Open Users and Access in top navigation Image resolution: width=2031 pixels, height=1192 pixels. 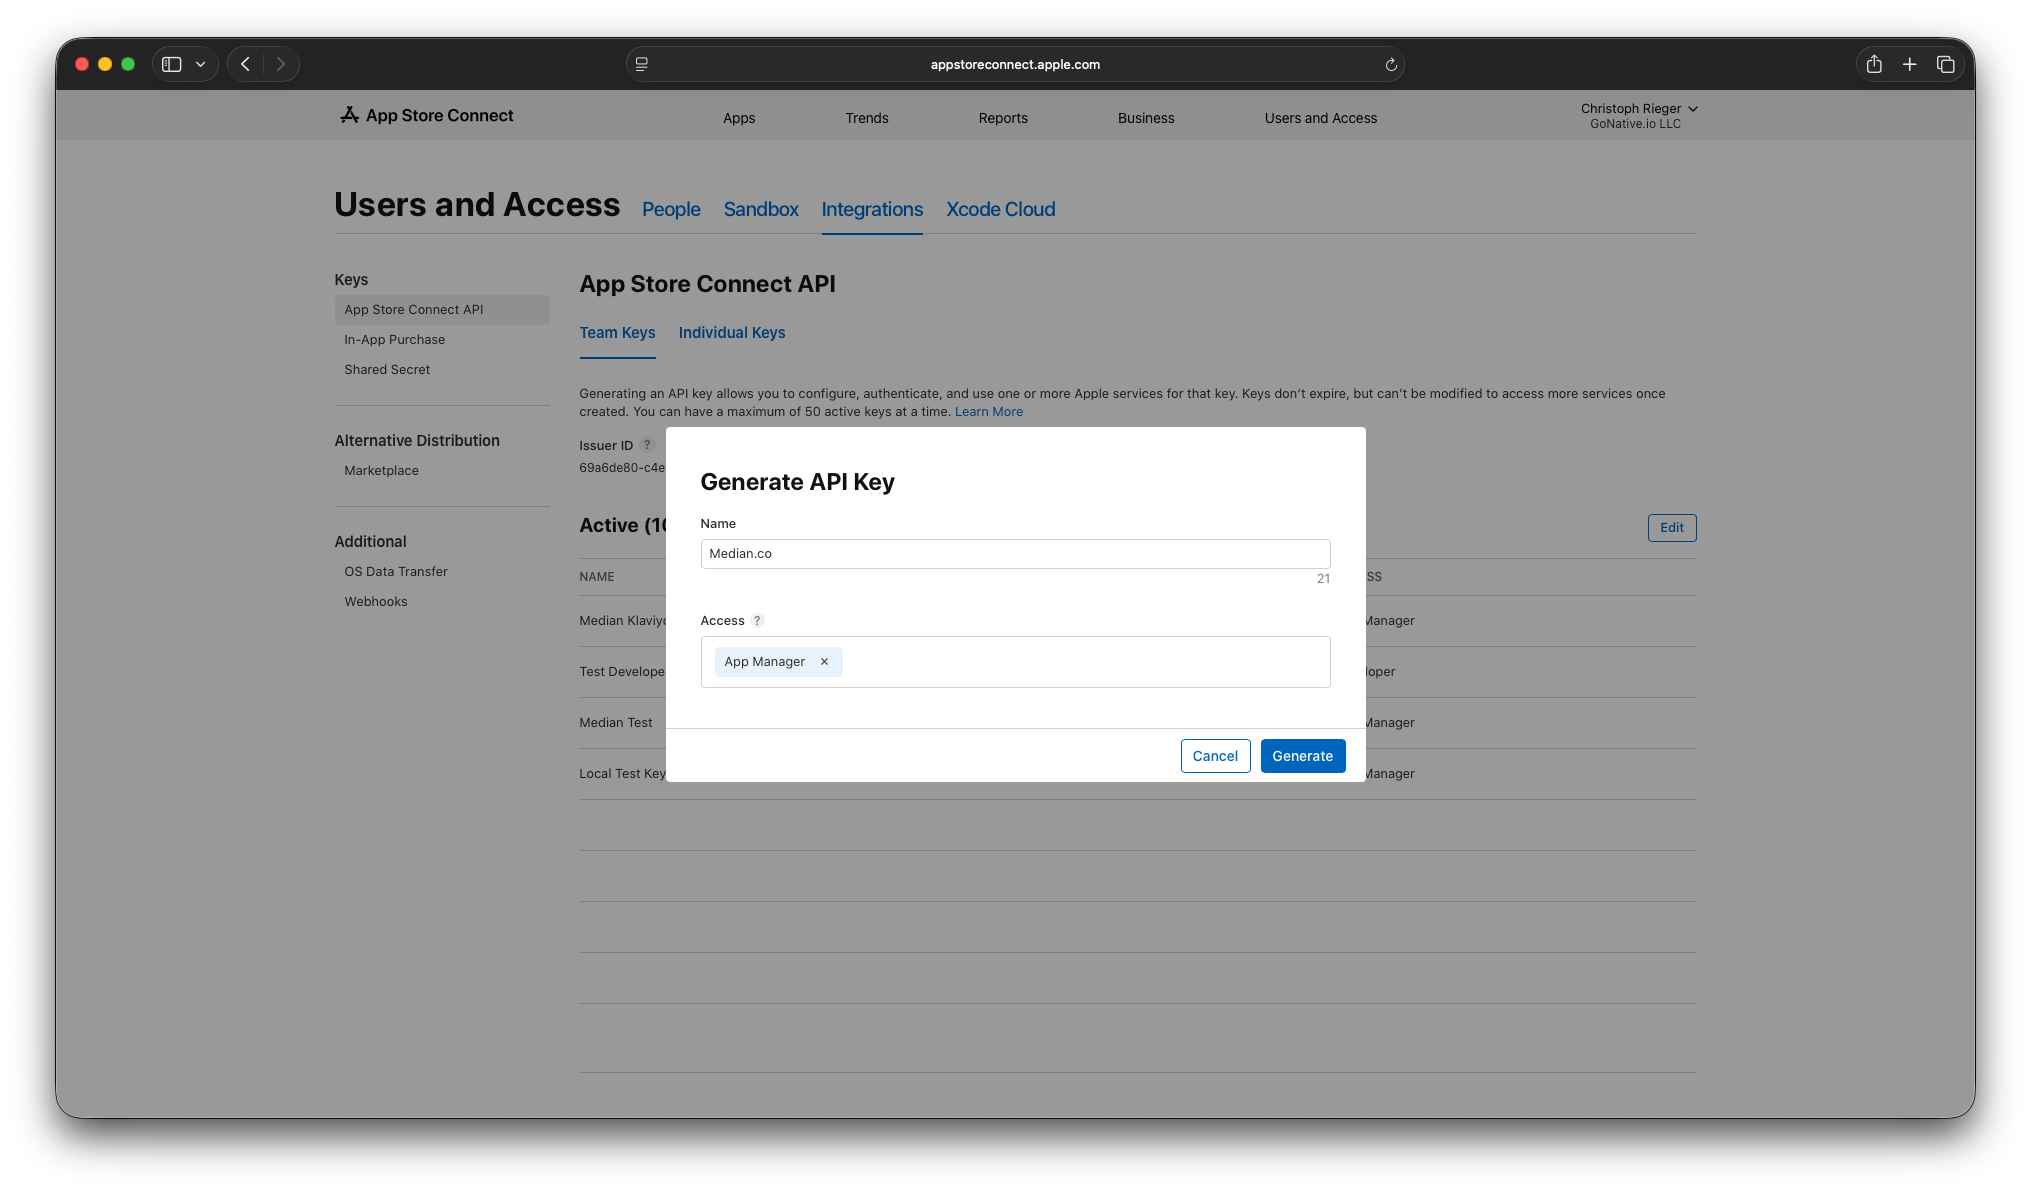click(x=1321, y=118)
